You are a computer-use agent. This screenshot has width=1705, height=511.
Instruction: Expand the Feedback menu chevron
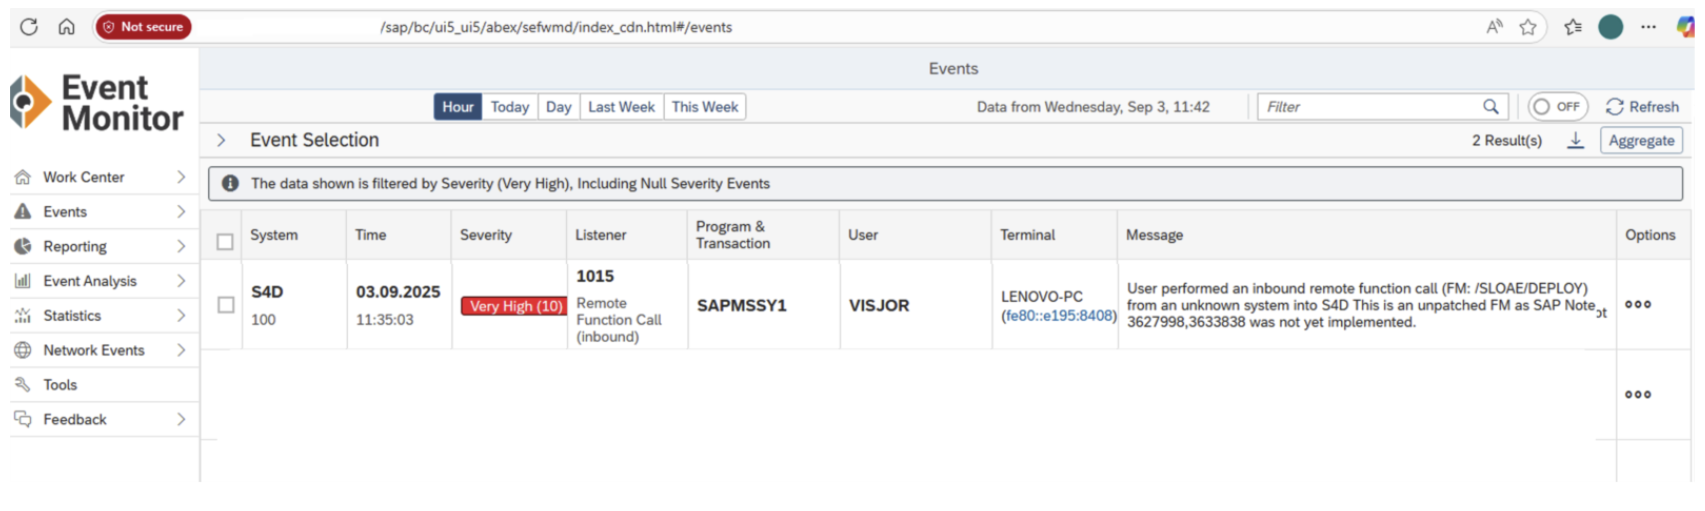pos(181,419)
